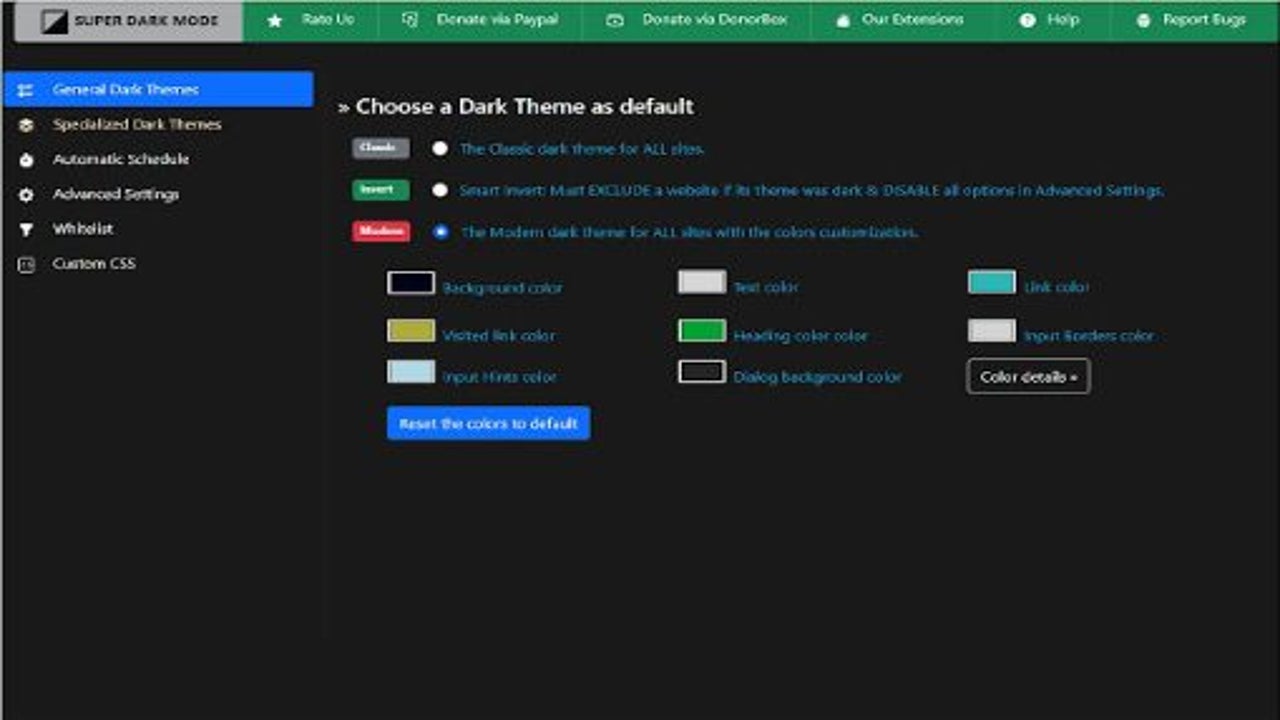Screen dimensions: 1280x720
Task: Click the General Dark Themes sliders icon
Action: coord(26,90)
